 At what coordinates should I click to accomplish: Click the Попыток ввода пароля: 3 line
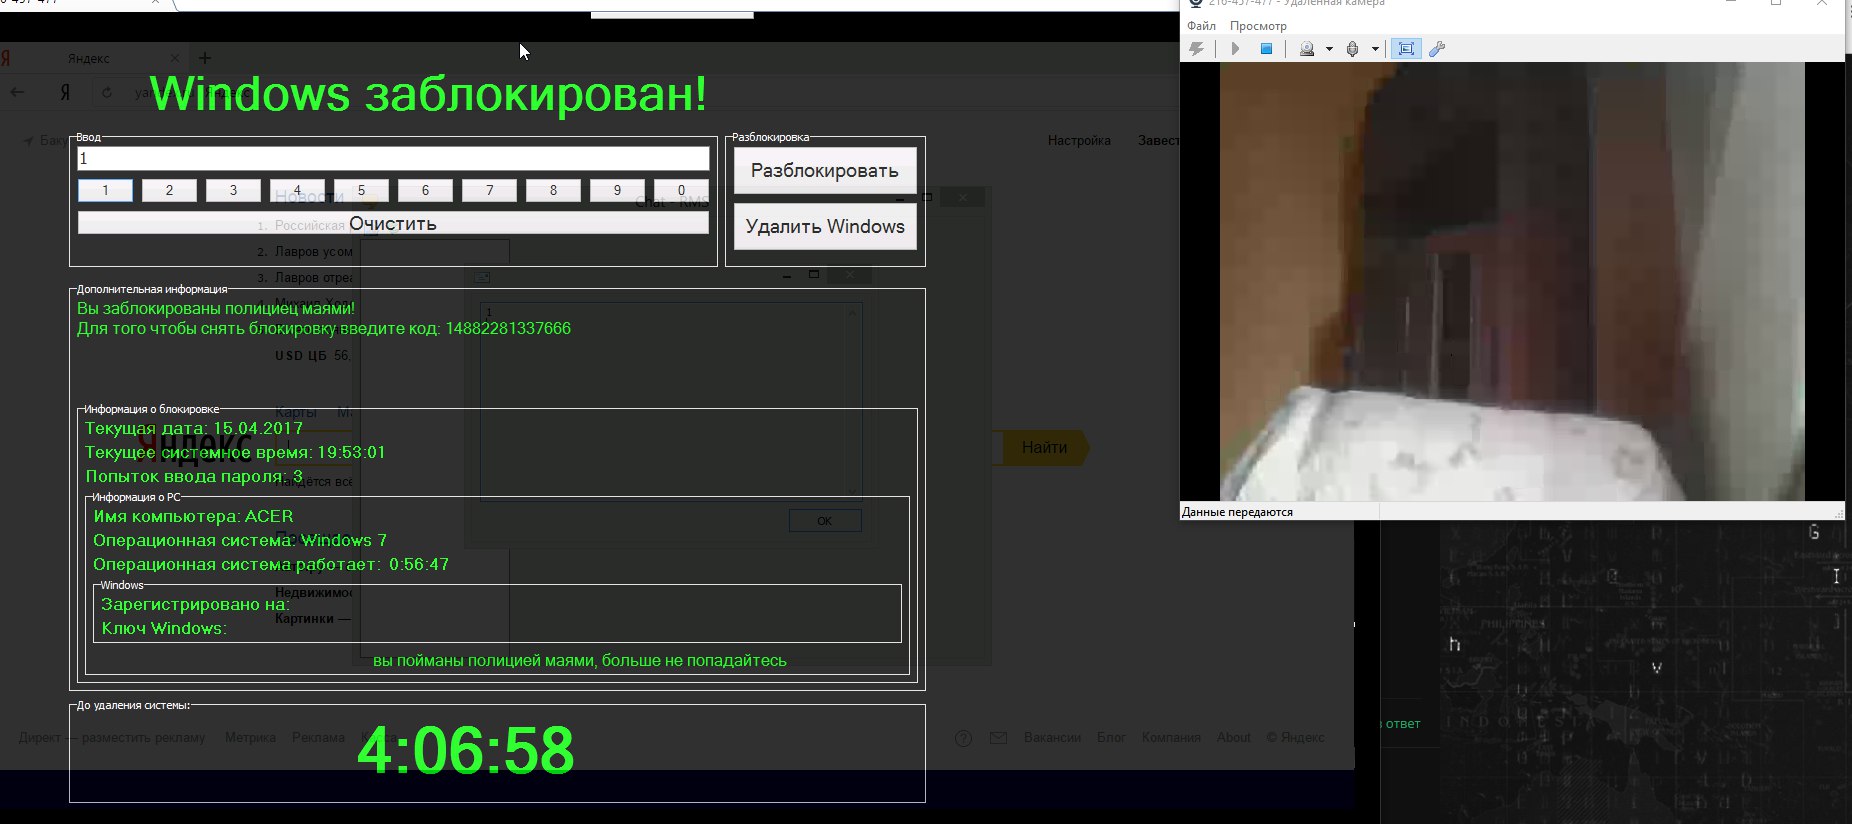pyautogui.click(x=194, y=476)
